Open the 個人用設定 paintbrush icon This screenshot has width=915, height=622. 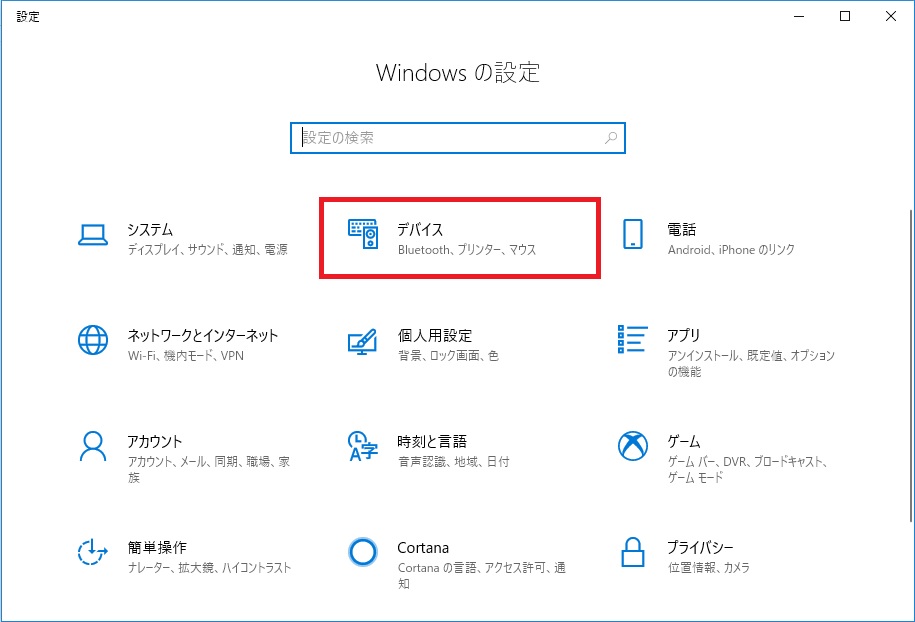362,341
